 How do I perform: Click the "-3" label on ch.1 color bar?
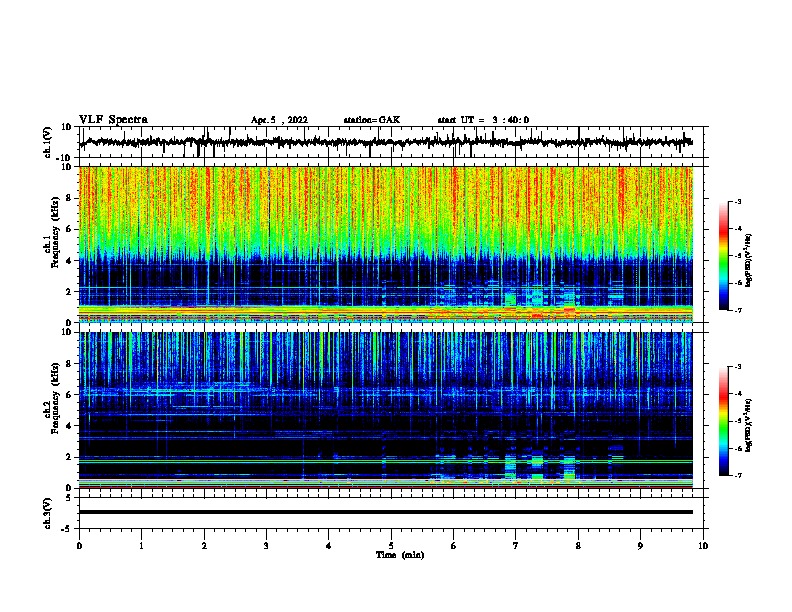pos(737,202)
